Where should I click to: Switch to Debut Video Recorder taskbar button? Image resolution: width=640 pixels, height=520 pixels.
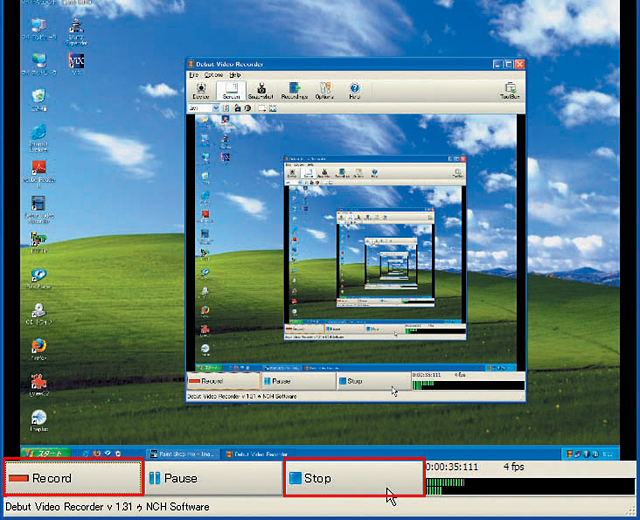[257, 454]
